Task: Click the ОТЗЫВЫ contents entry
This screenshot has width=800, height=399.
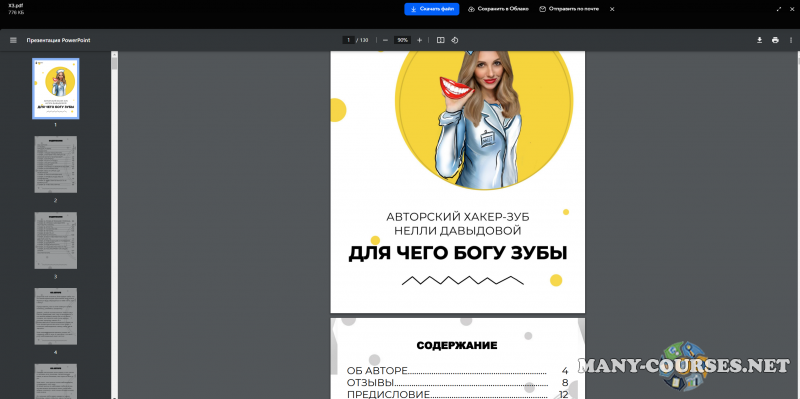Action: pos(457,383)
